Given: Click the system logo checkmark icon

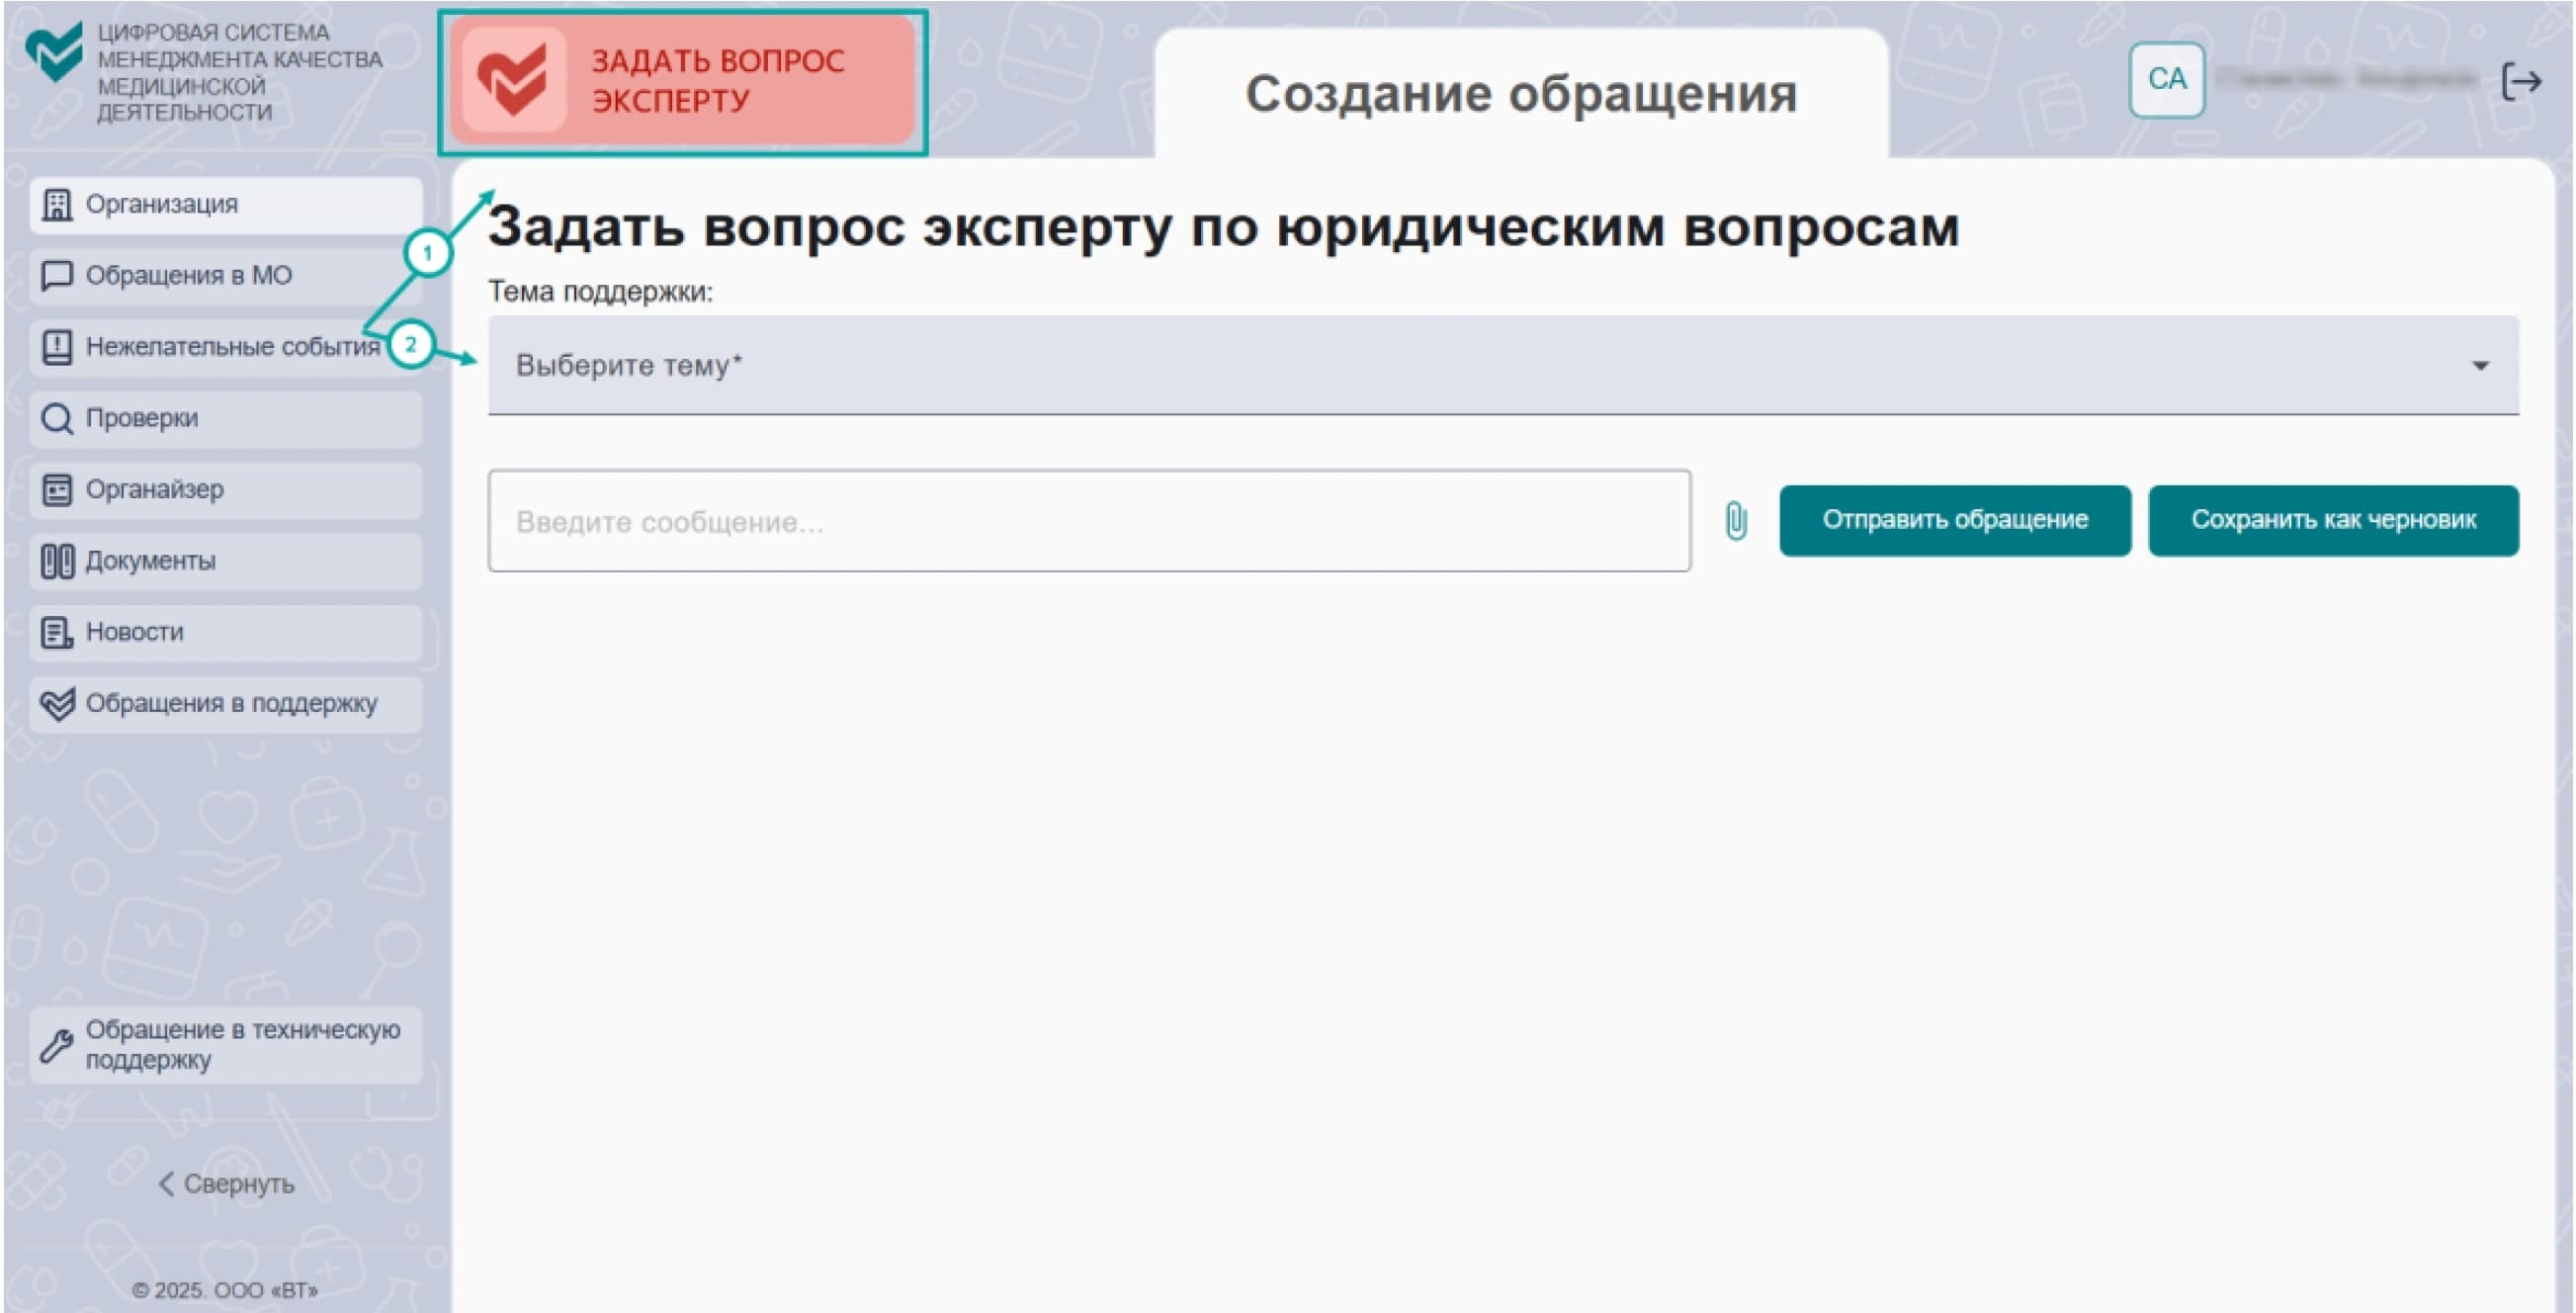Looking at the screenshot, I should point(54,52).
